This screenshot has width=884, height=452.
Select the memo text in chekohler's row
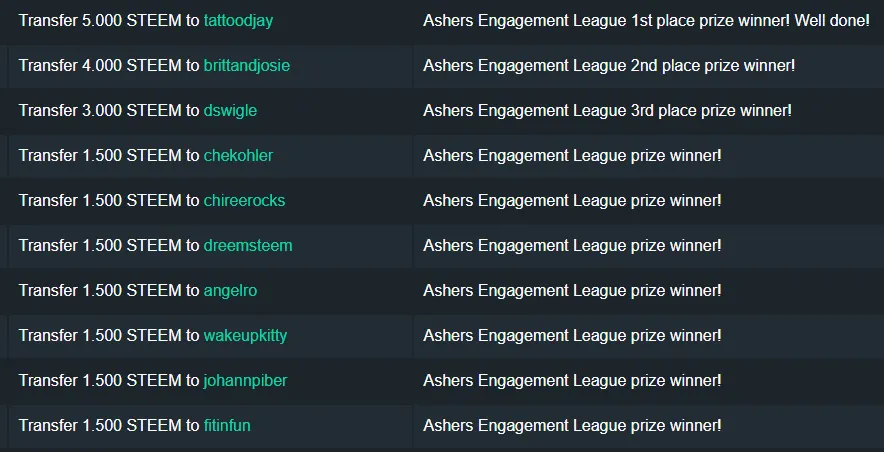pos(572,156)
